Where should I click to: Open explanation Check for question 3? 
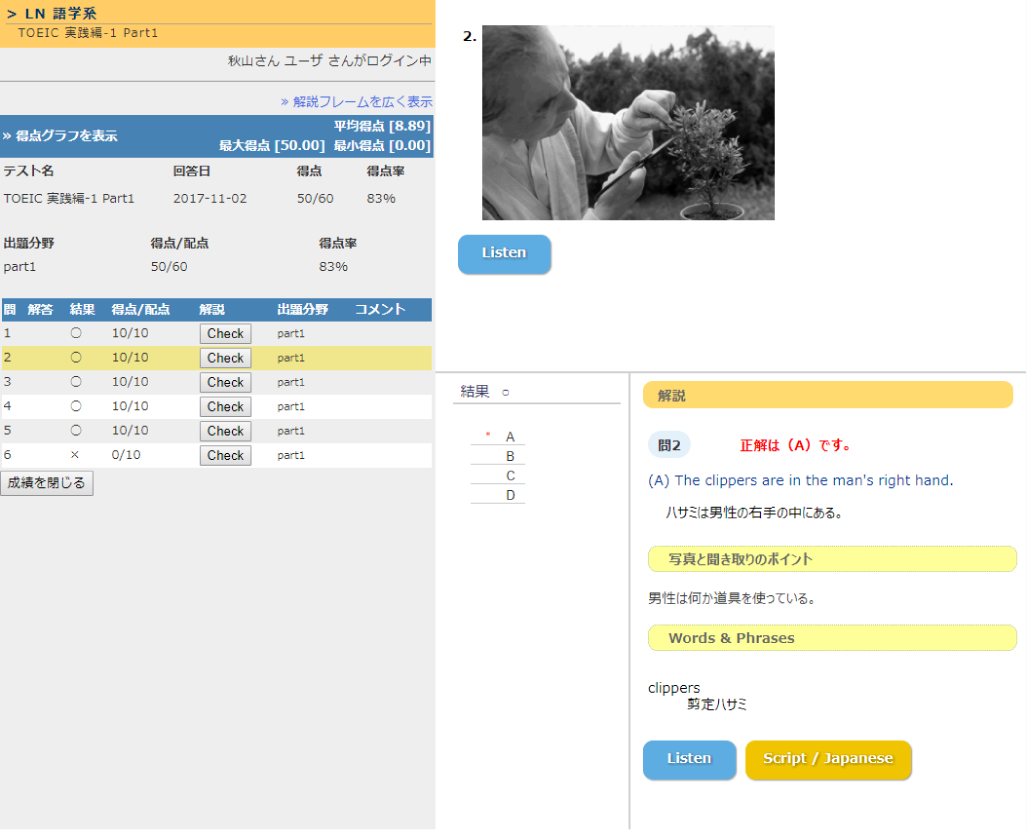pos(225,382)
